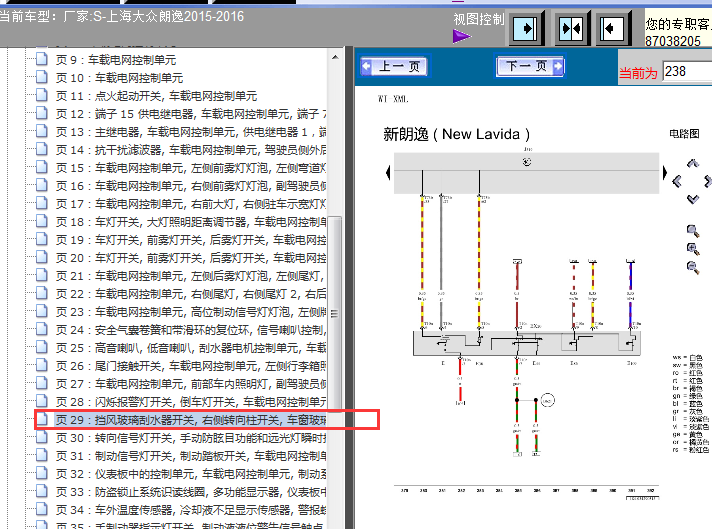
Task: Click the page icon of 页 19
Action: [x=42, y=239]
